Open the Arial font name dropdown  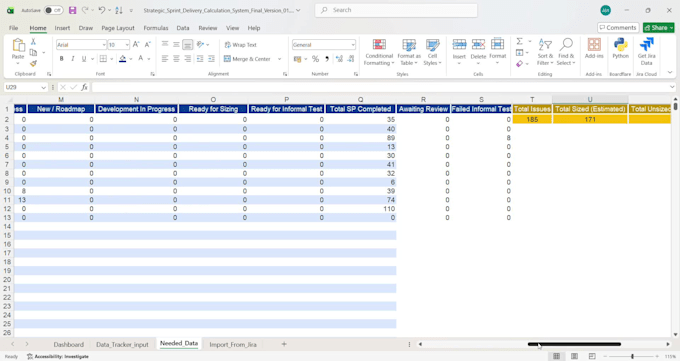[104, 45]
